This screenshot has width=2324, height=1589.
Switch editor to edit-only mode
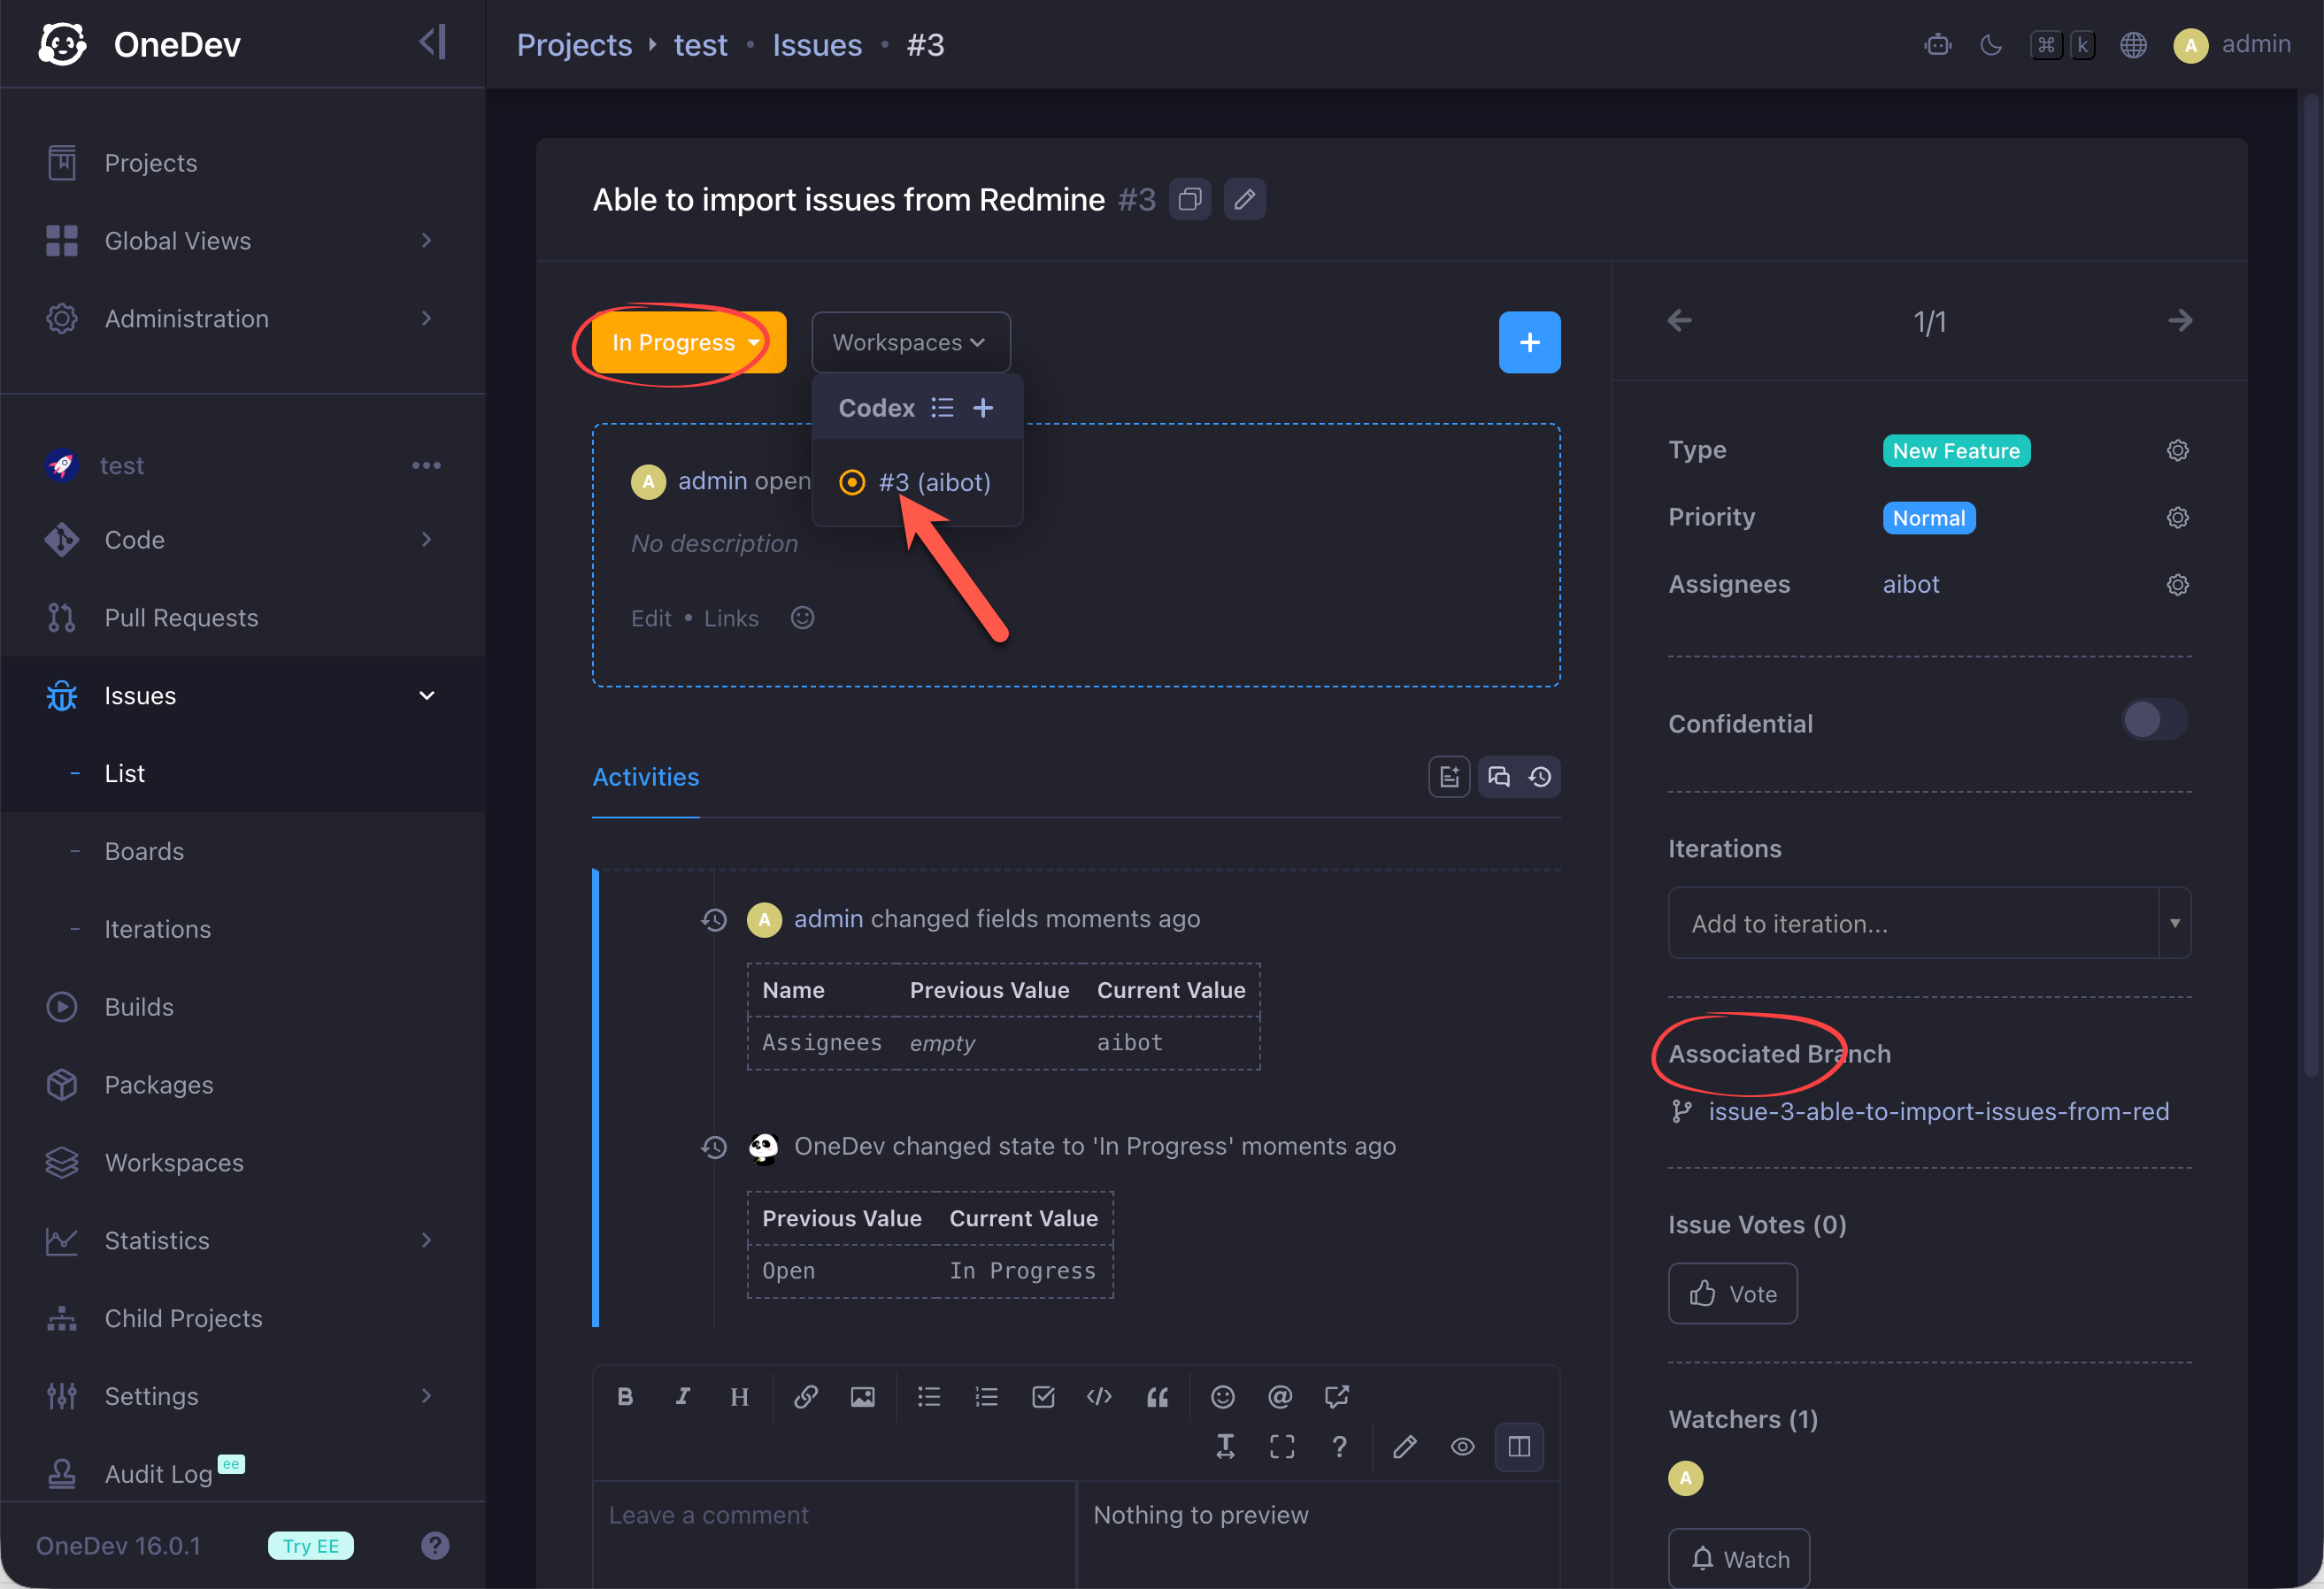point(1404,1446)
